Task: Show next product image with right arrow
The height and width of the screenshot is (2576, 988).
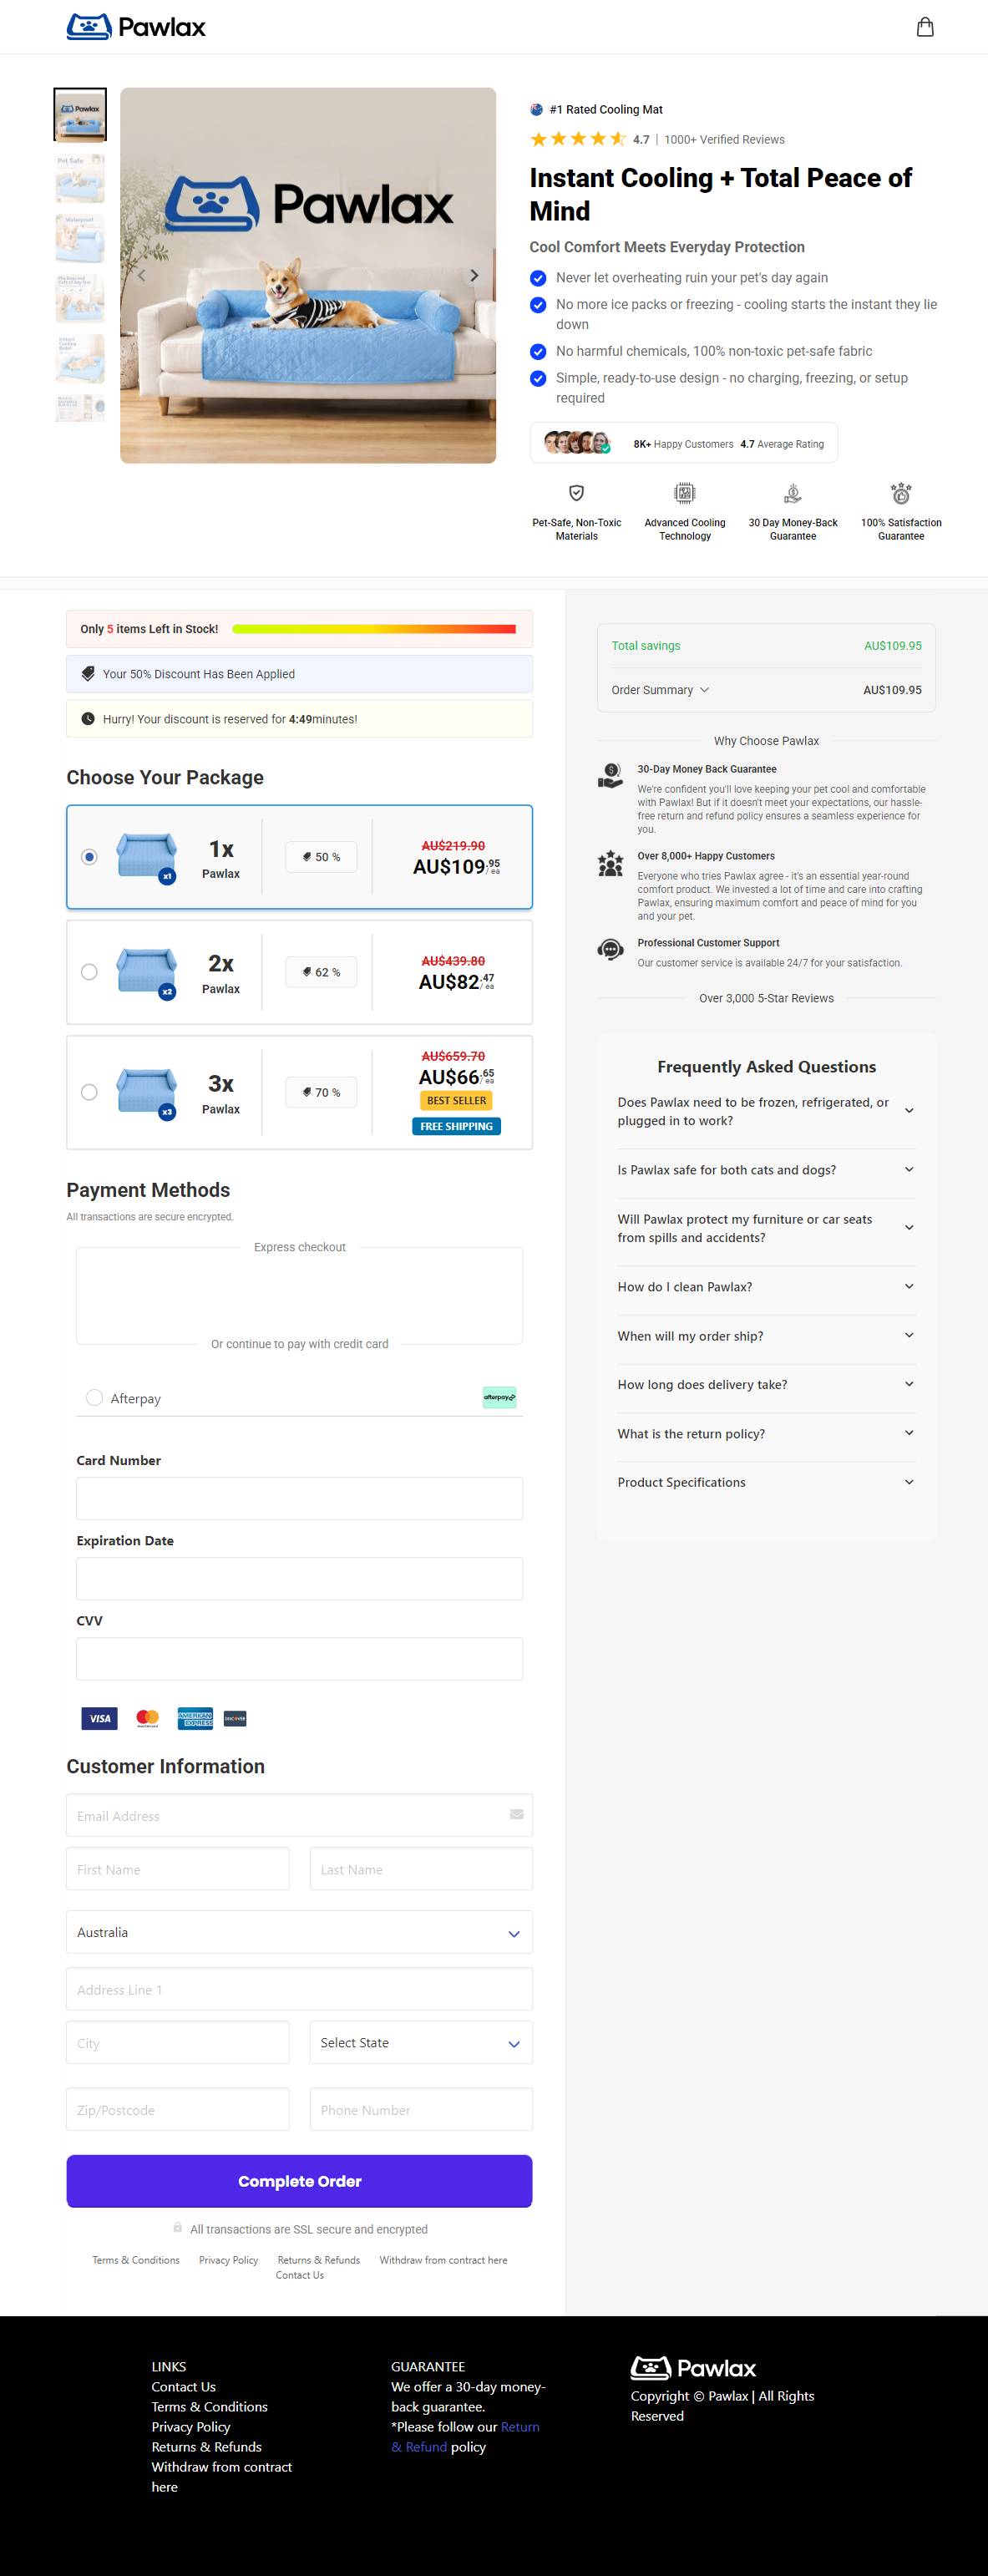Action: 474,275
